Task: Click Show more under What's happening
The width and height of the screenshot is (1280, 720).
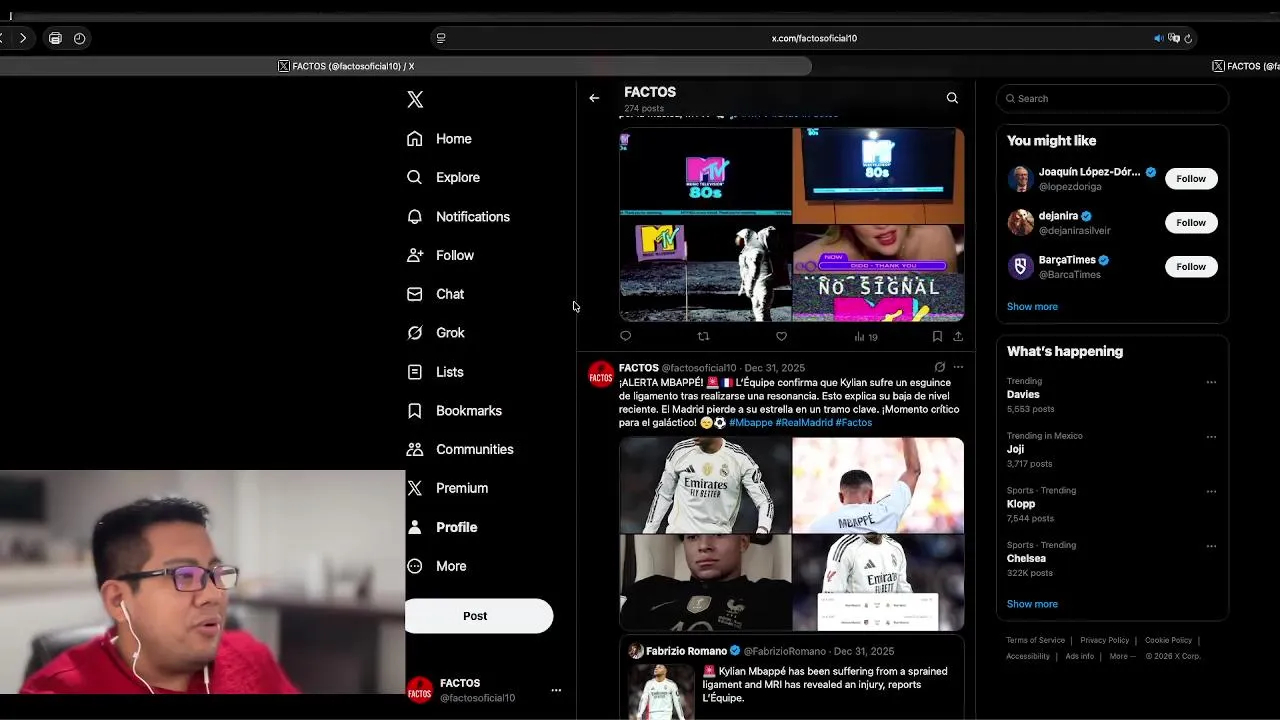Action: pyautogui.click(x=1032, y=604)
